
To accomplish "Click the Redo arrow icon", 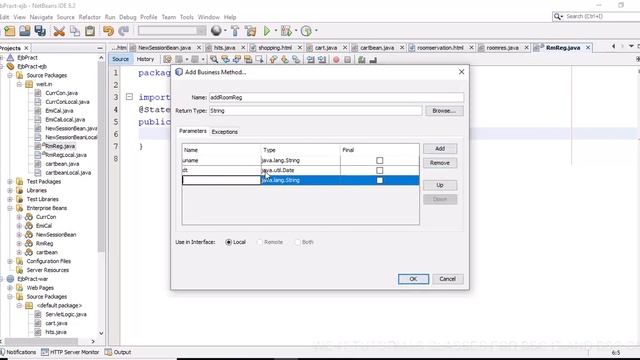I will click(x=123, y=31).
